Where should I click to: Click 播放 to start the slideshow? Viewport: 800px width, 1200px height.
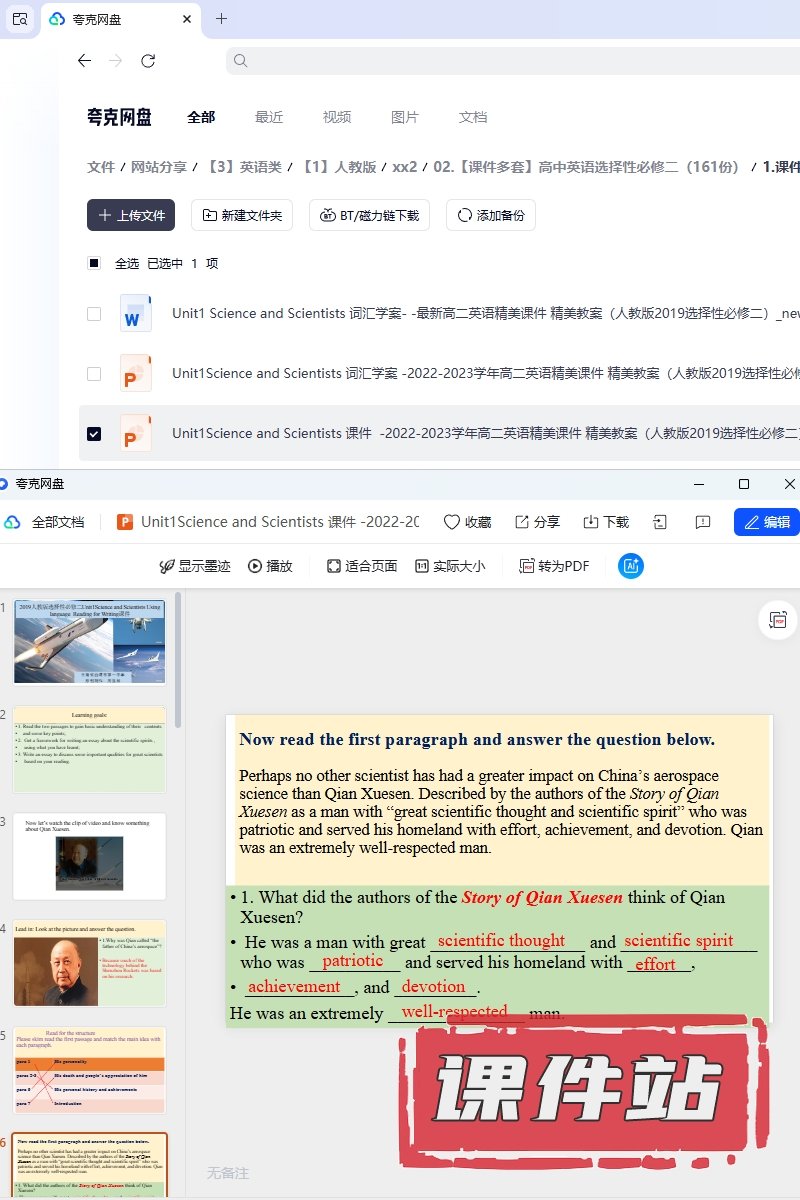pos(270,566)
